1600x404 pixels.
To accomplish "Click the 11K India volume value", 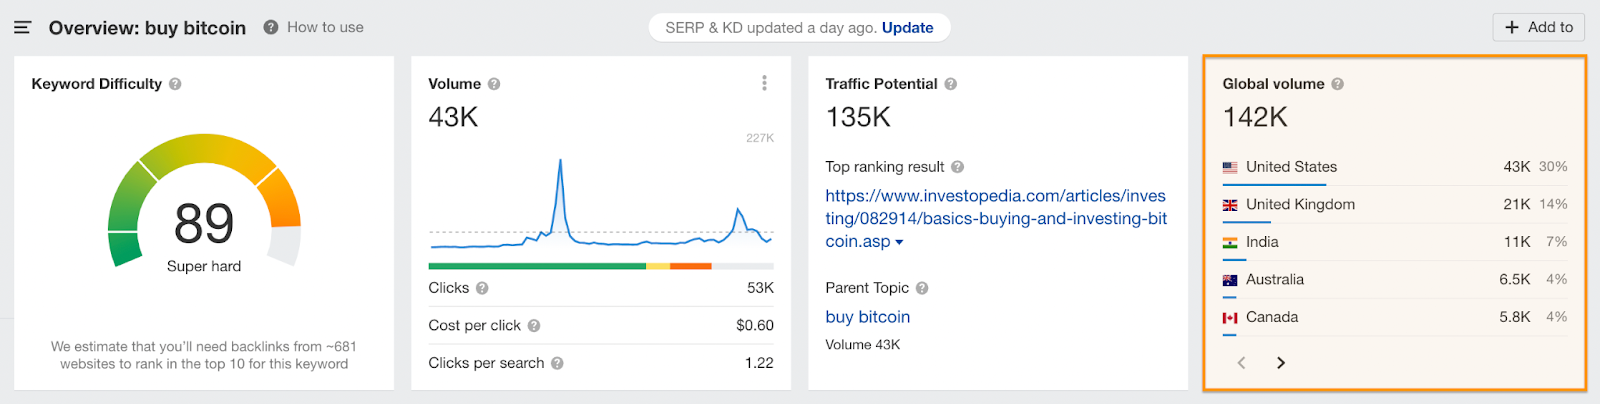I will point(1517,242).
